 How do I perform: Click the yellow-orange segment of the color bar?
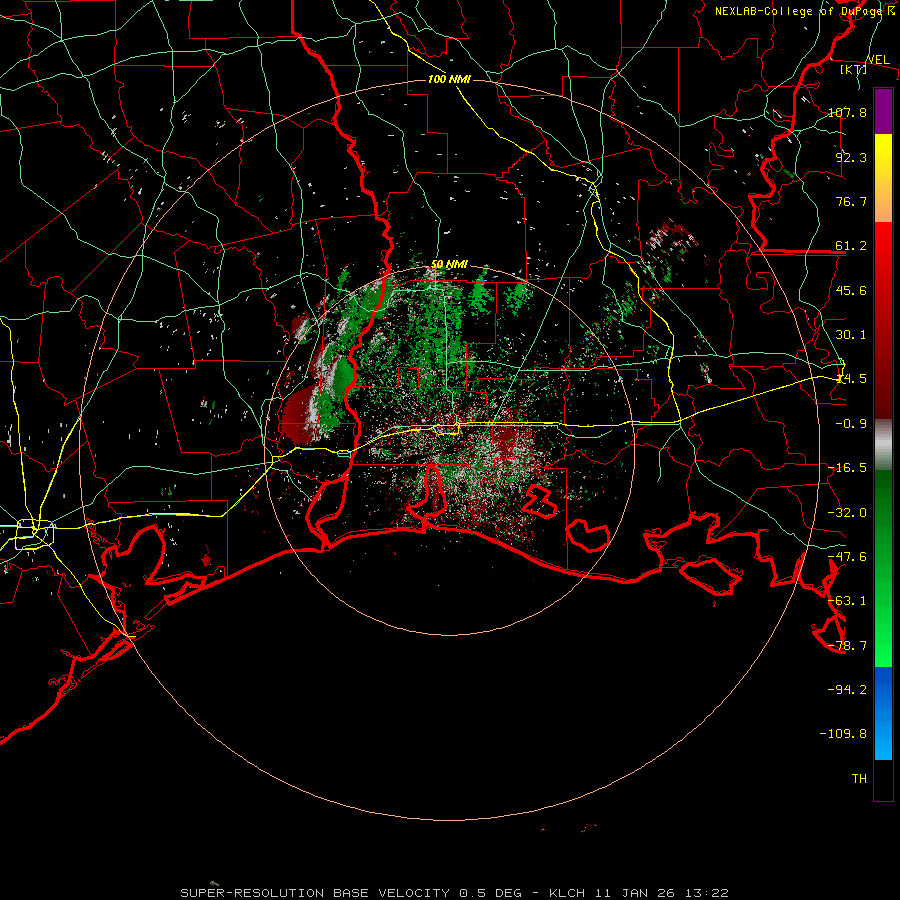883,178
